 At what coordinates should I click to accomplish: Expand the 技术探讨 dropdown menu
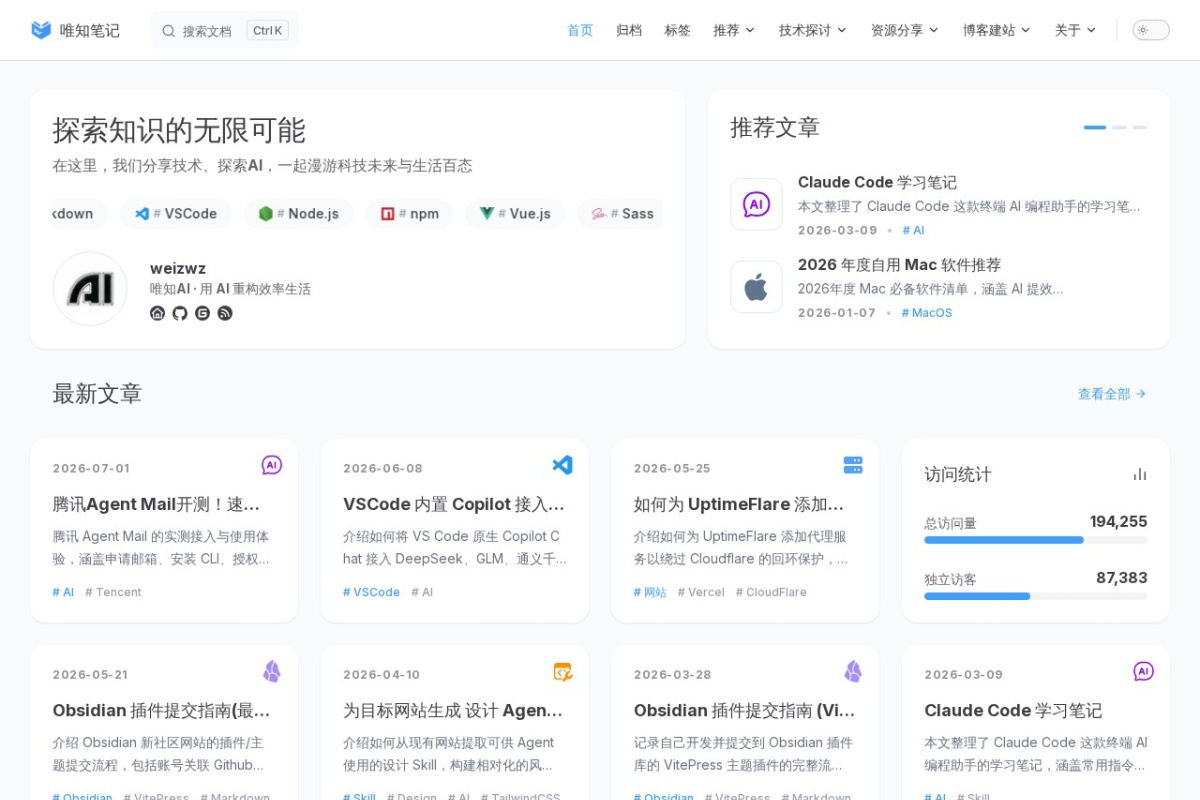click(813, 30)
